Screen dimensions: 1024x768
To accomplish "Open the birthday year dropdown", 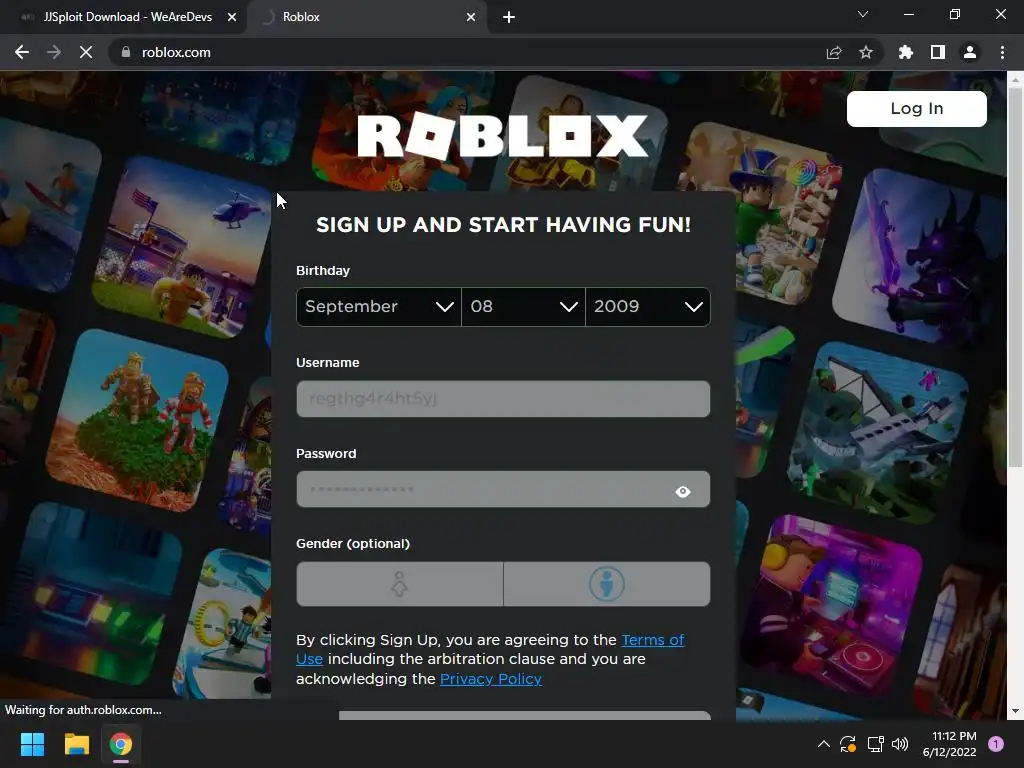I will [x=647, y=306].
